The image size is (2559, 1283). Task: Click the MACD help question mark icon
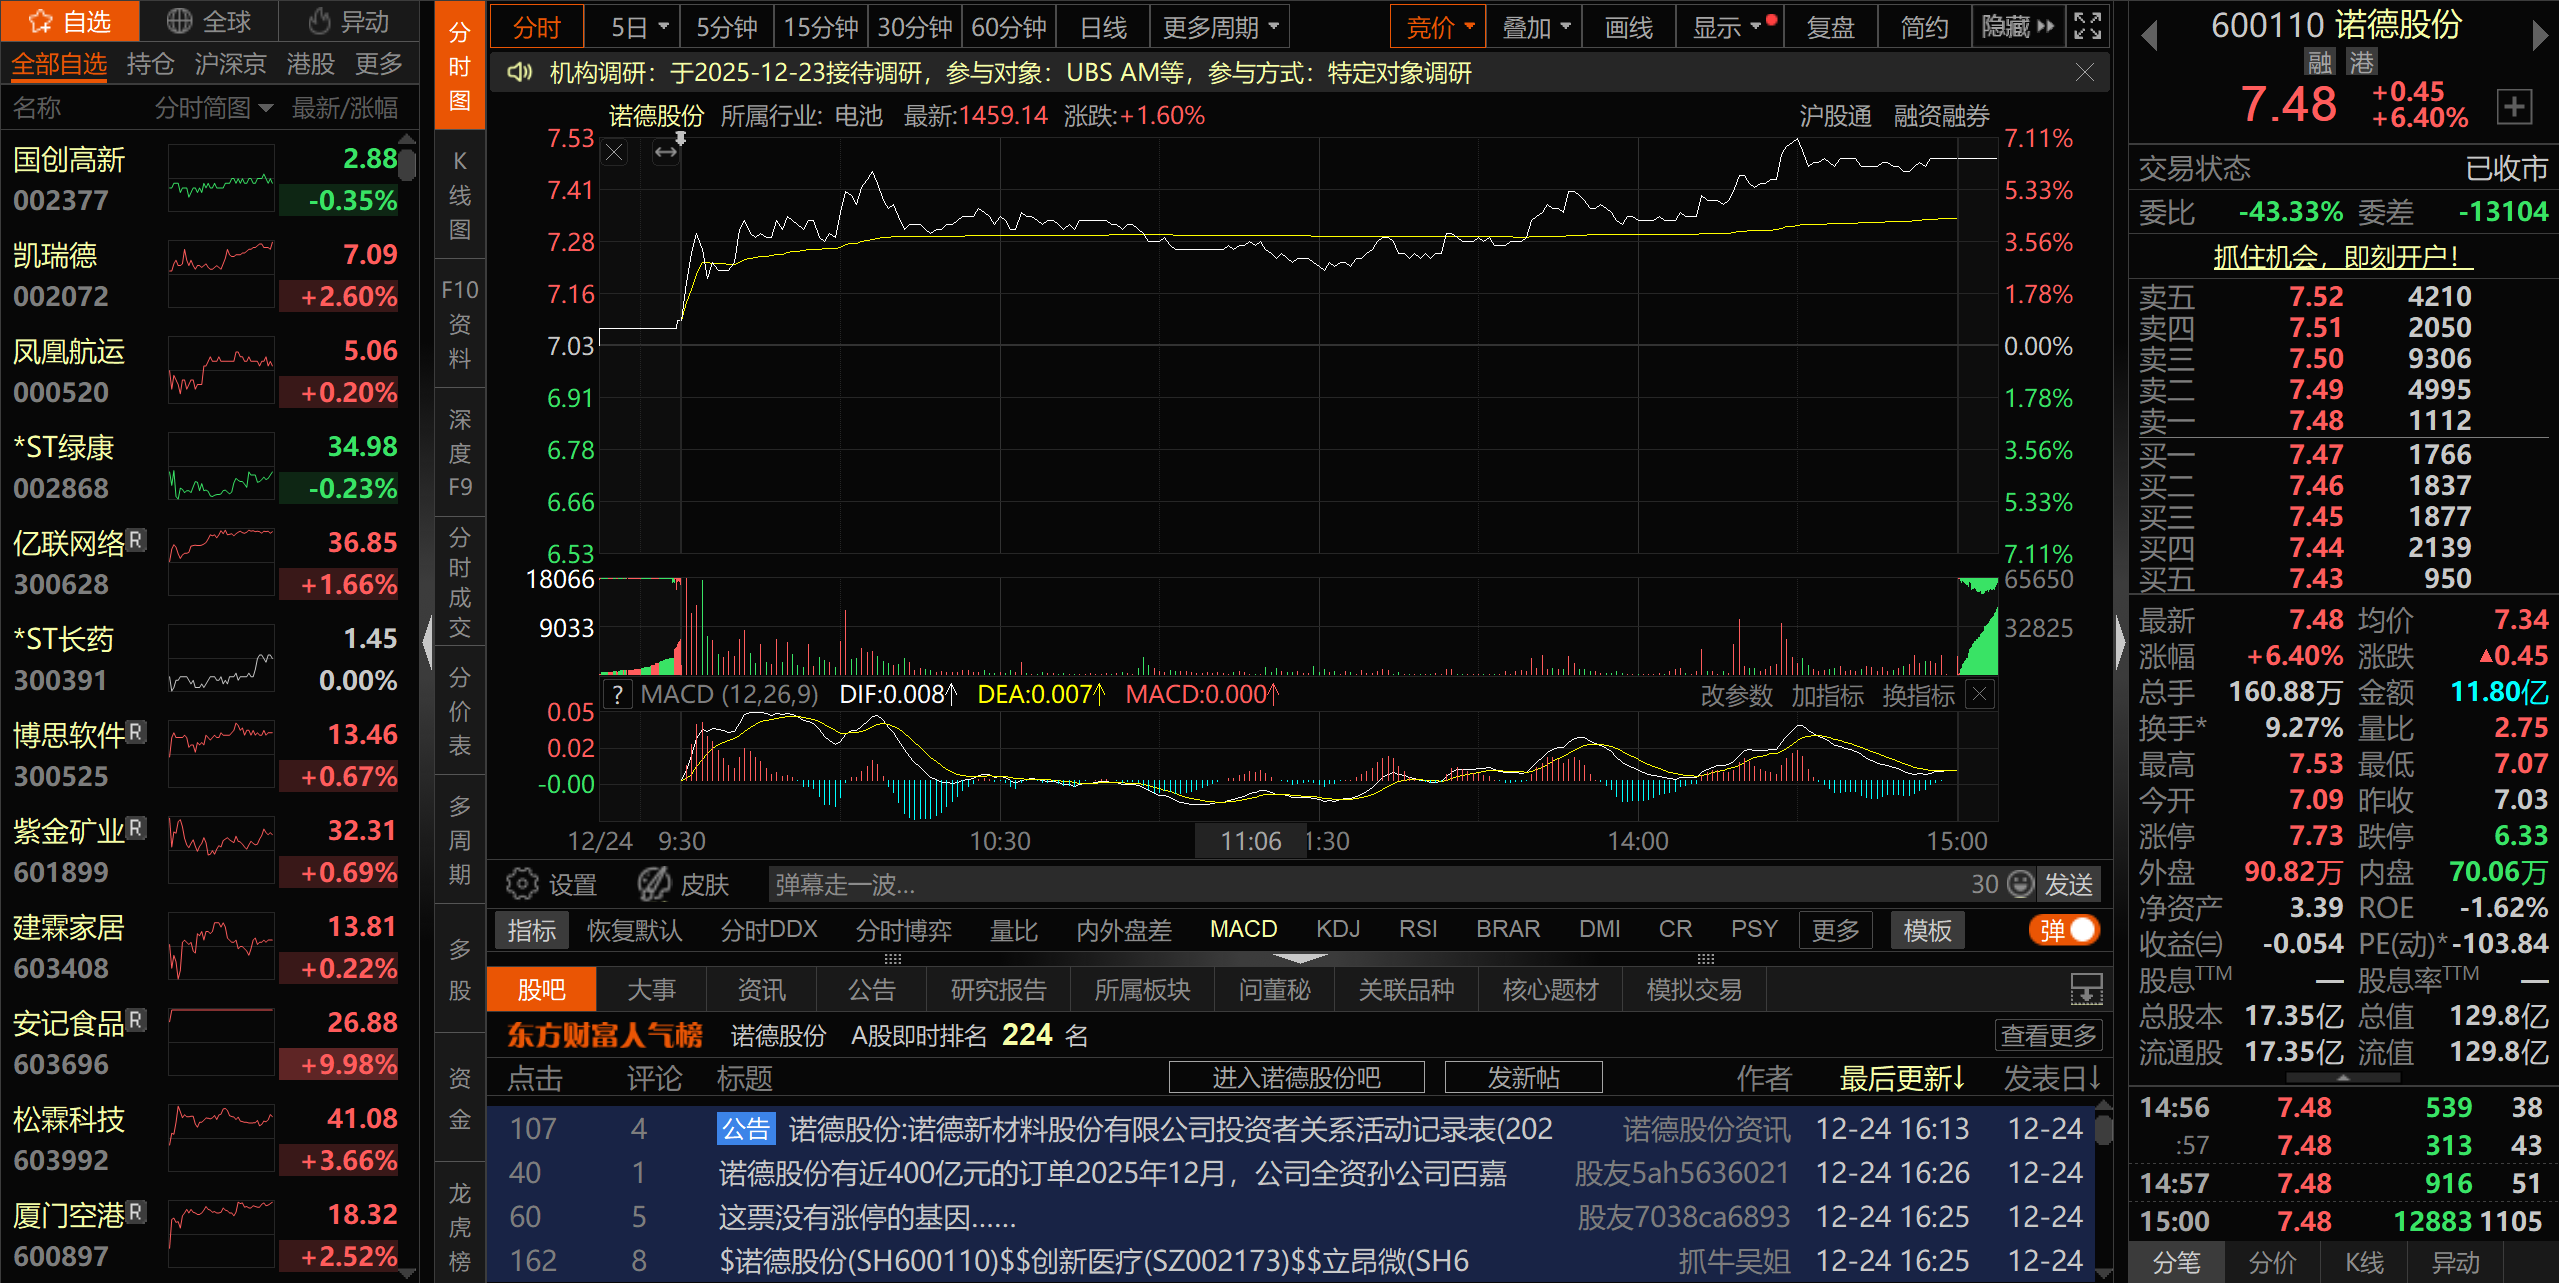pos(618,695)
